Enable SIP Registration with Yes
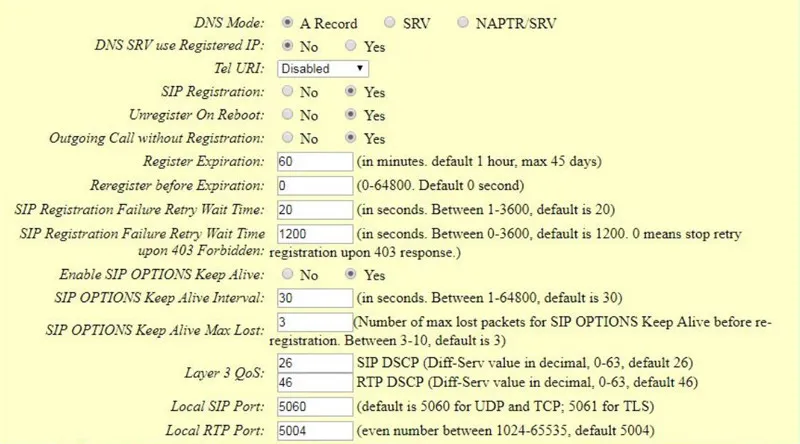The image size is (800, 444). pyautogui.click(x=350, y=92)
